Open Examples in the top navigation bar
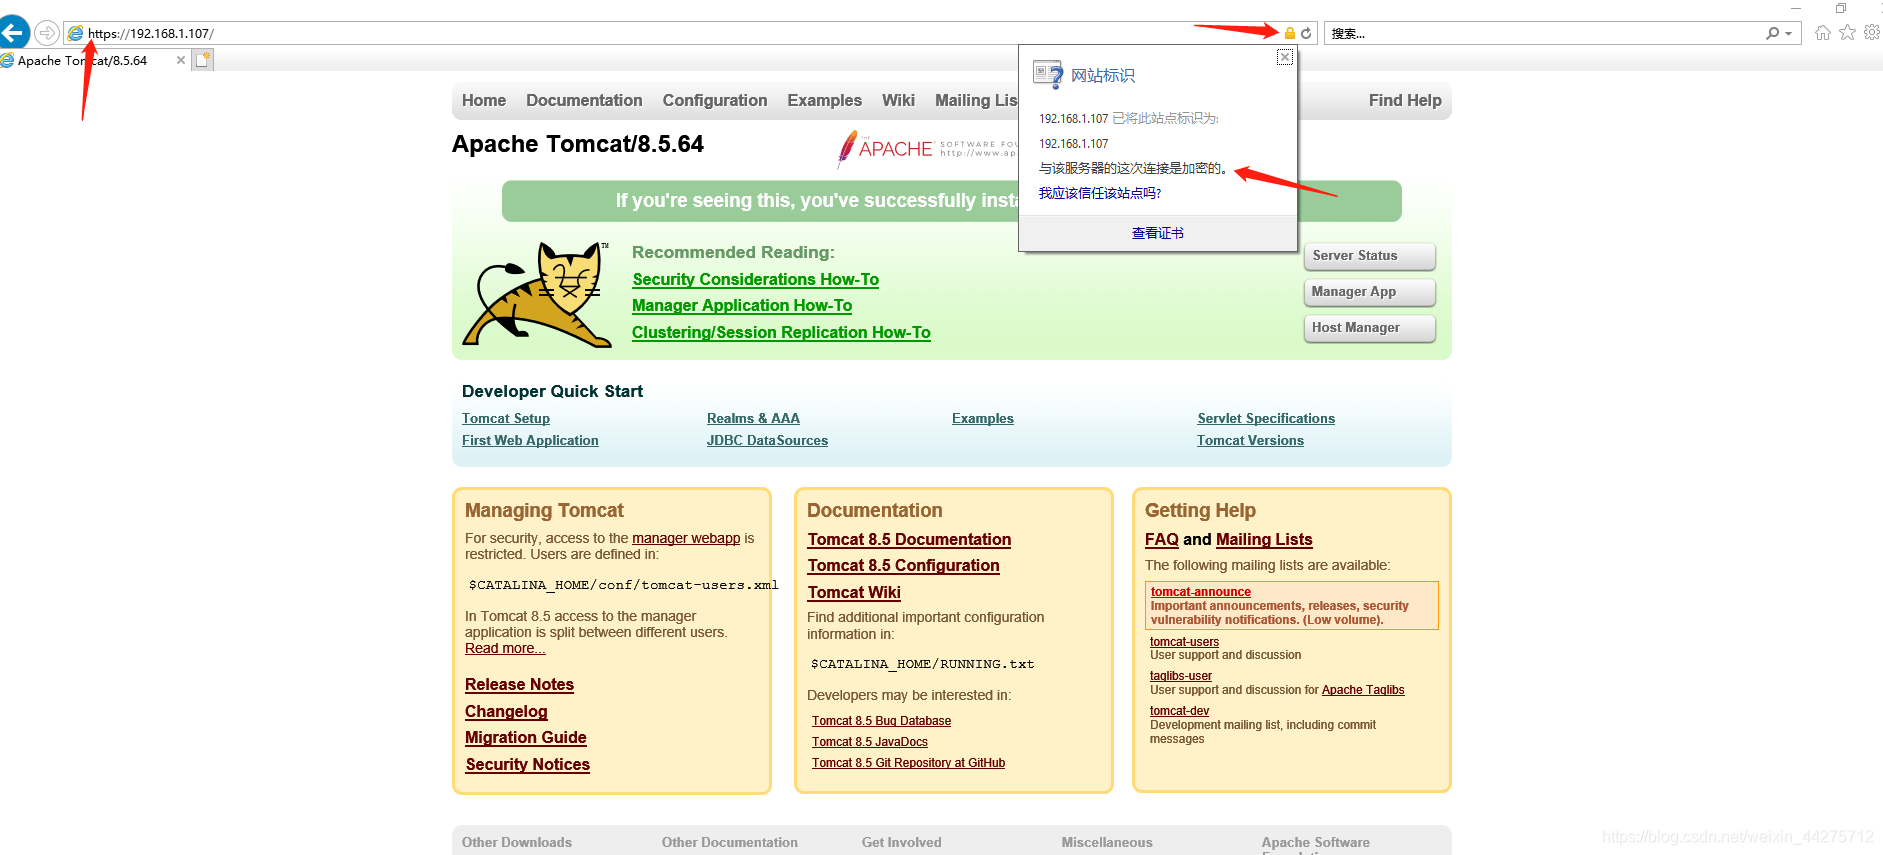Screen dimensions: 1883x855 point(824,100)
